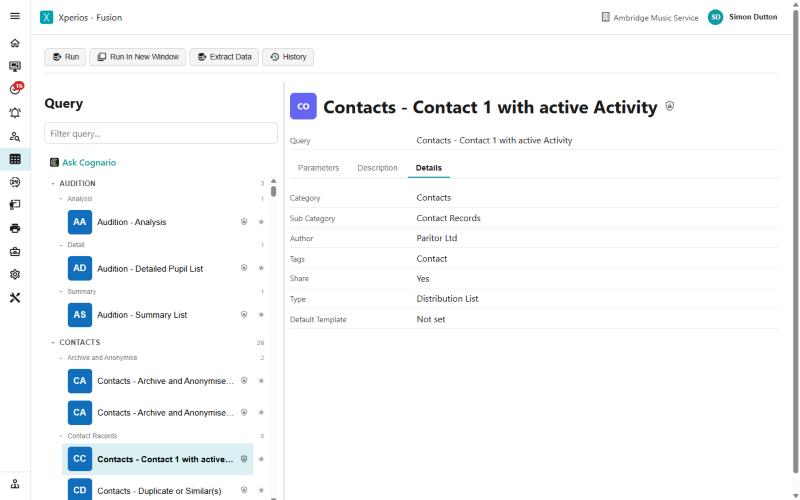Viewport: 800px width, 500px height.
Task: Open the monitor dashboard sidebar icon
Action: [x=15, y=66]
